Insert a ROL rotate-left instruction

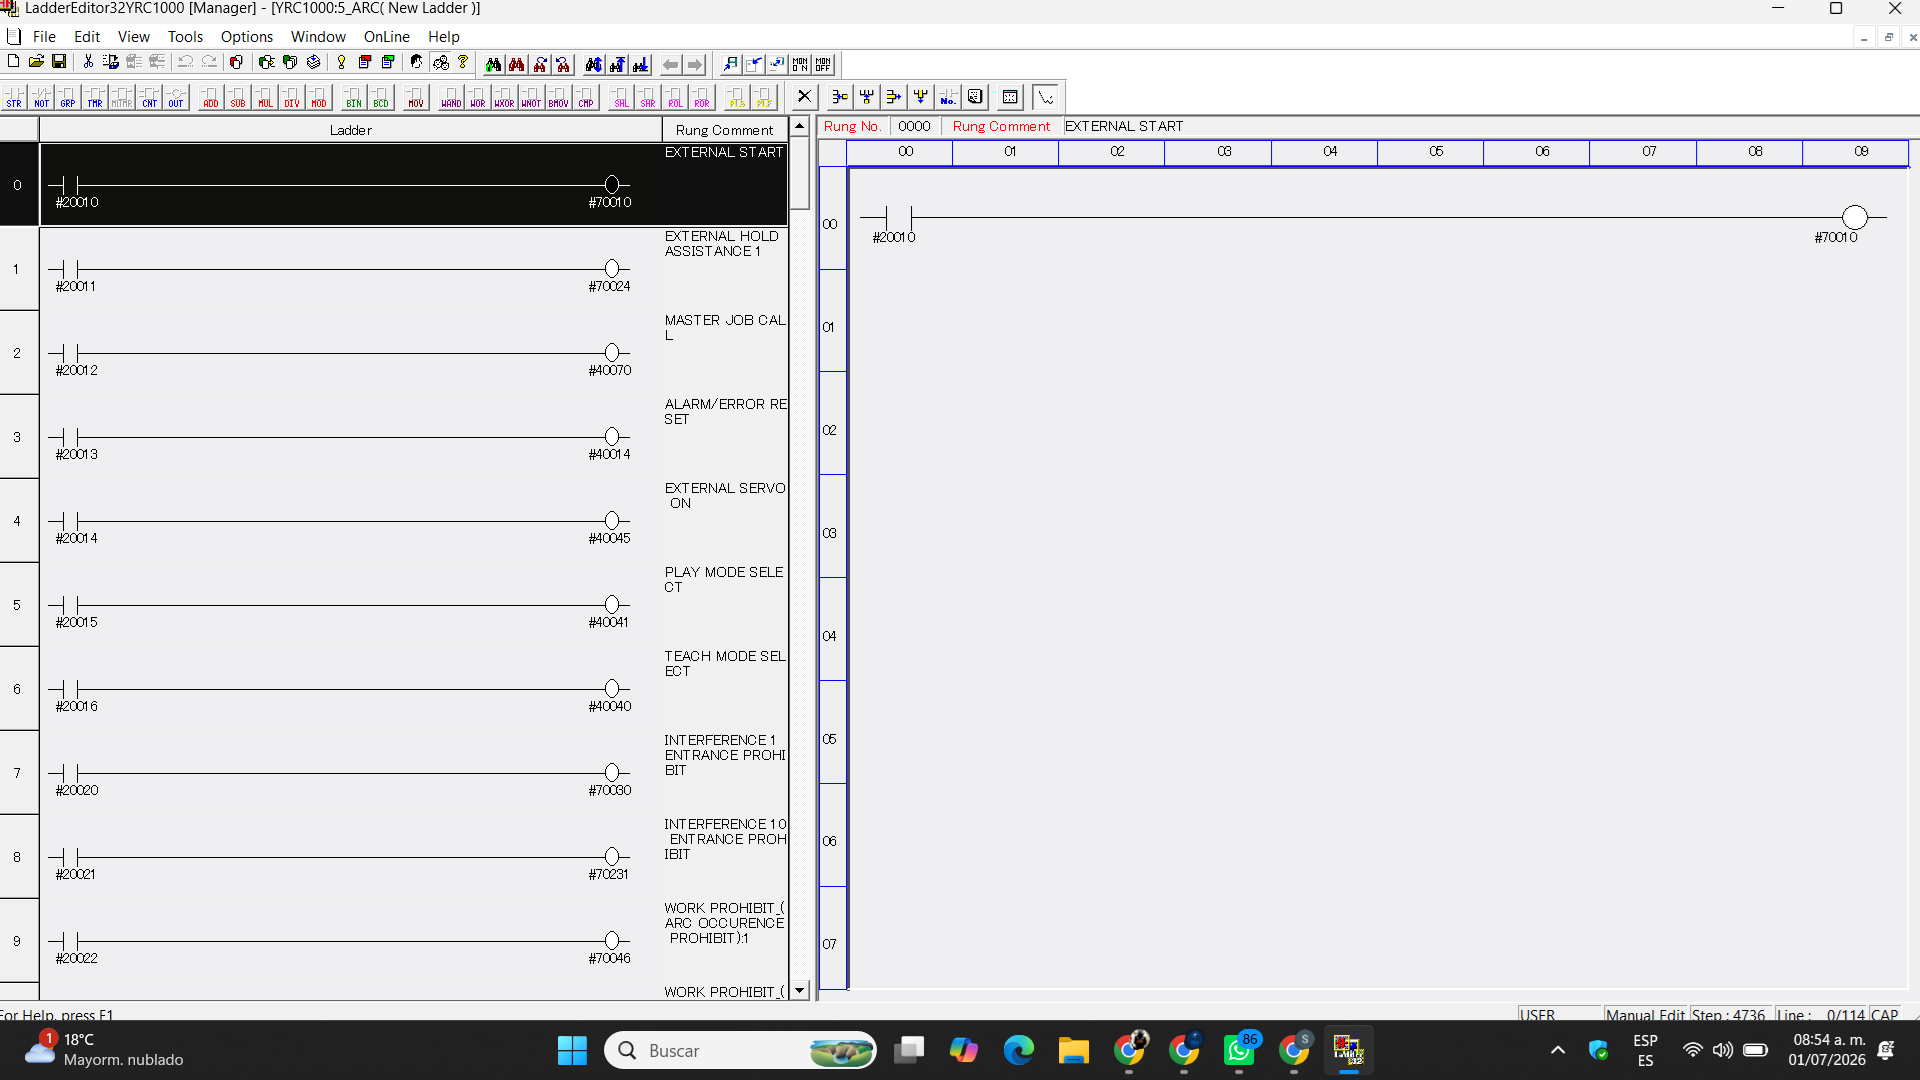click(675, 97)
